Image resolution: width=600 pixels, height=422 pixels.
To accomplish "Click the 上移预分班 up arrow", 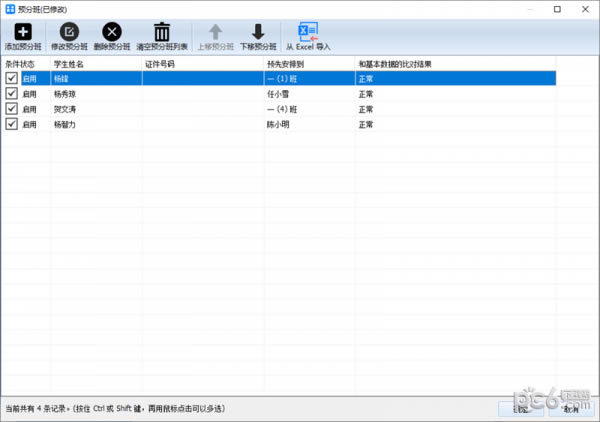I will pyautogui.click(x=215, y=31).
